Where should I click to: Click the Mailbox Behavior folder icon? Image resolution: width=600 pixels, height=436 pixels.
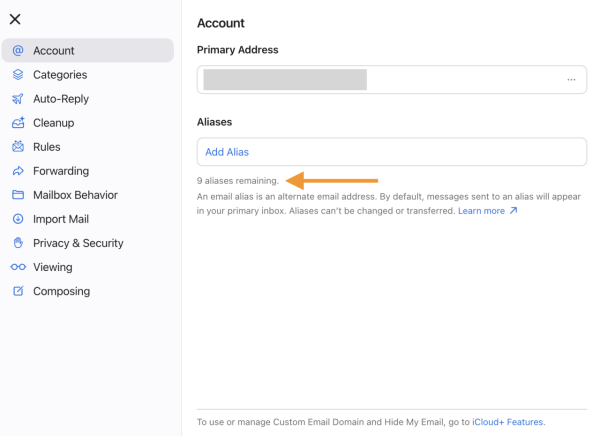pyautogui.click(x=18, y=195)
